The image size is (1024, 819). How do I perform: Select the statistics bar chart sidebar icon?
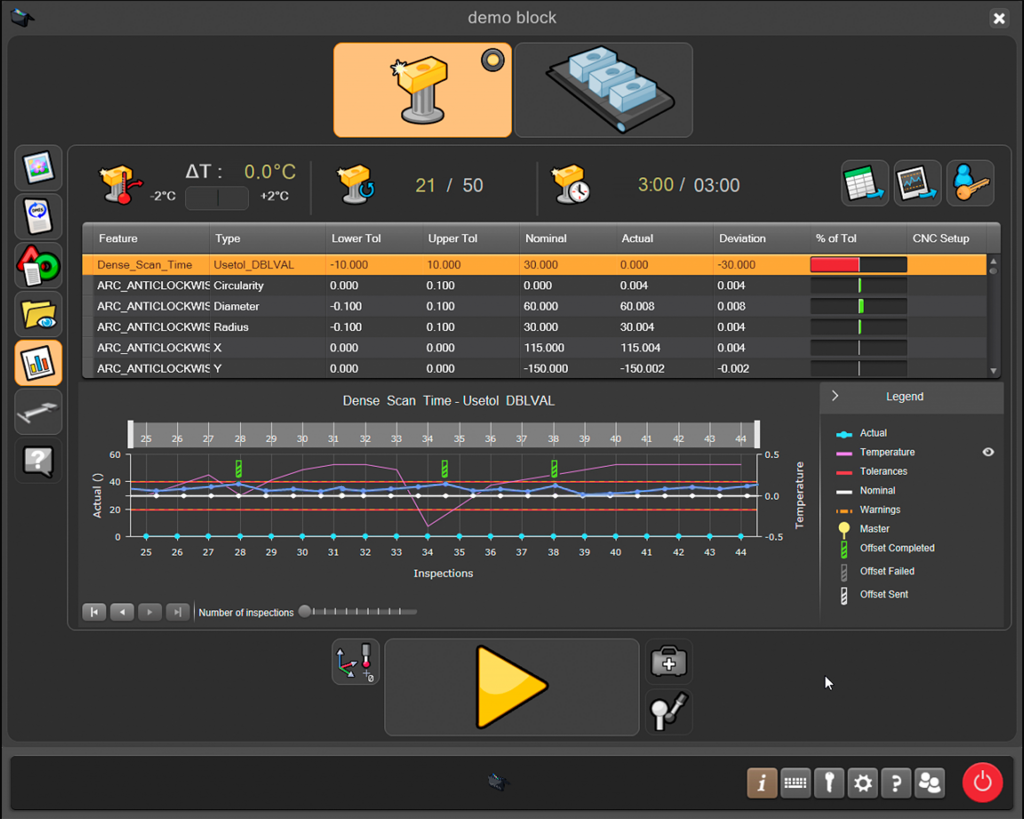(38, 363)
